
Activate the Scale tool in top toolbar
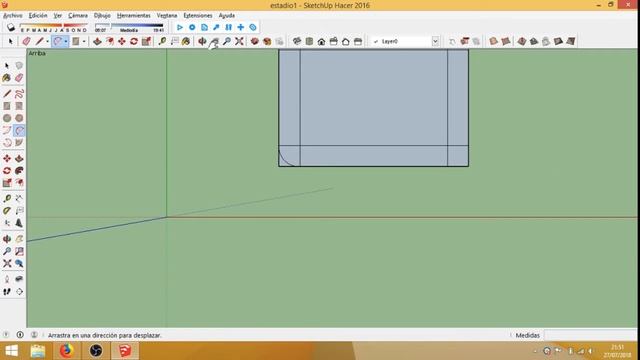pyautogui.click(x=146, y=41)
